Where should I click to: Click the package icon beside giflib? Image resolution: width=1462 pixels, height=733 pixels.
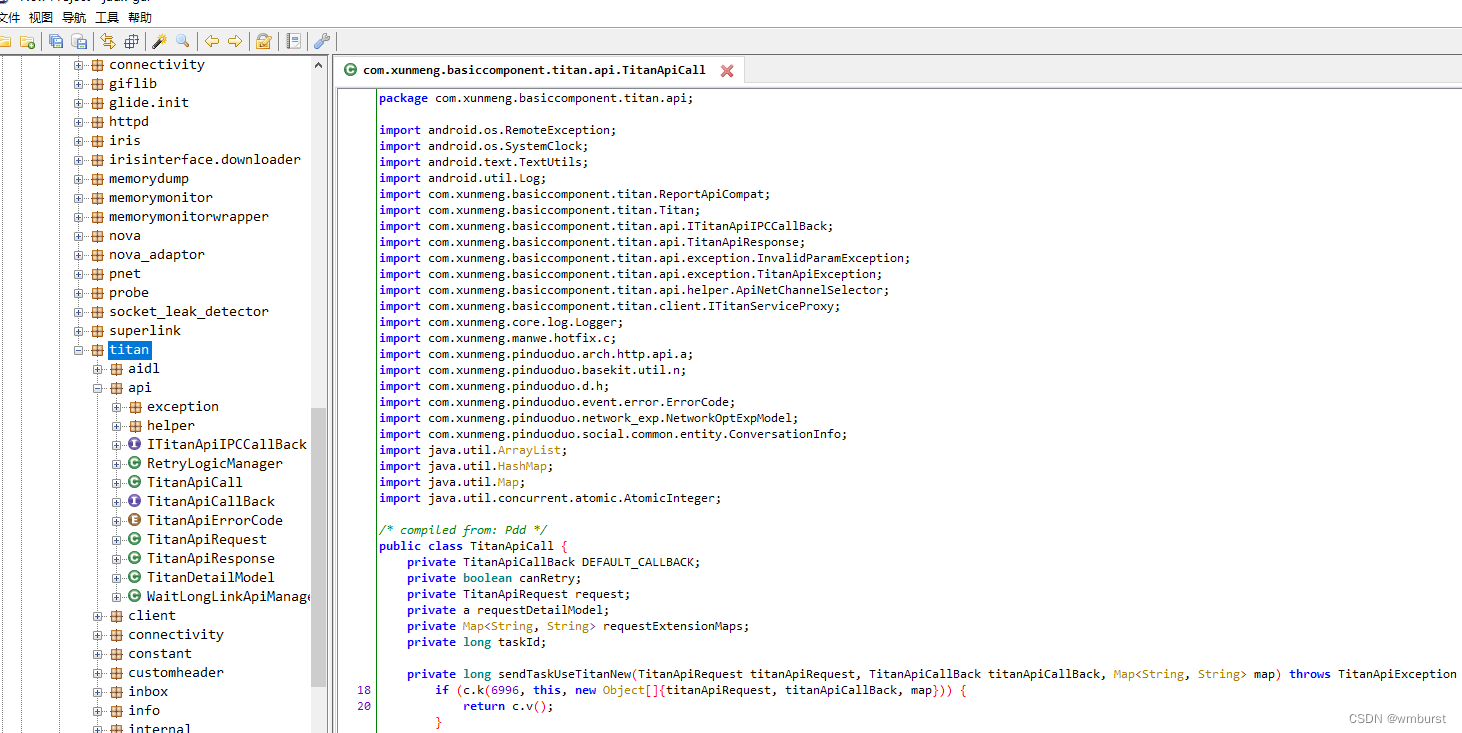click(x=97, y=84)
